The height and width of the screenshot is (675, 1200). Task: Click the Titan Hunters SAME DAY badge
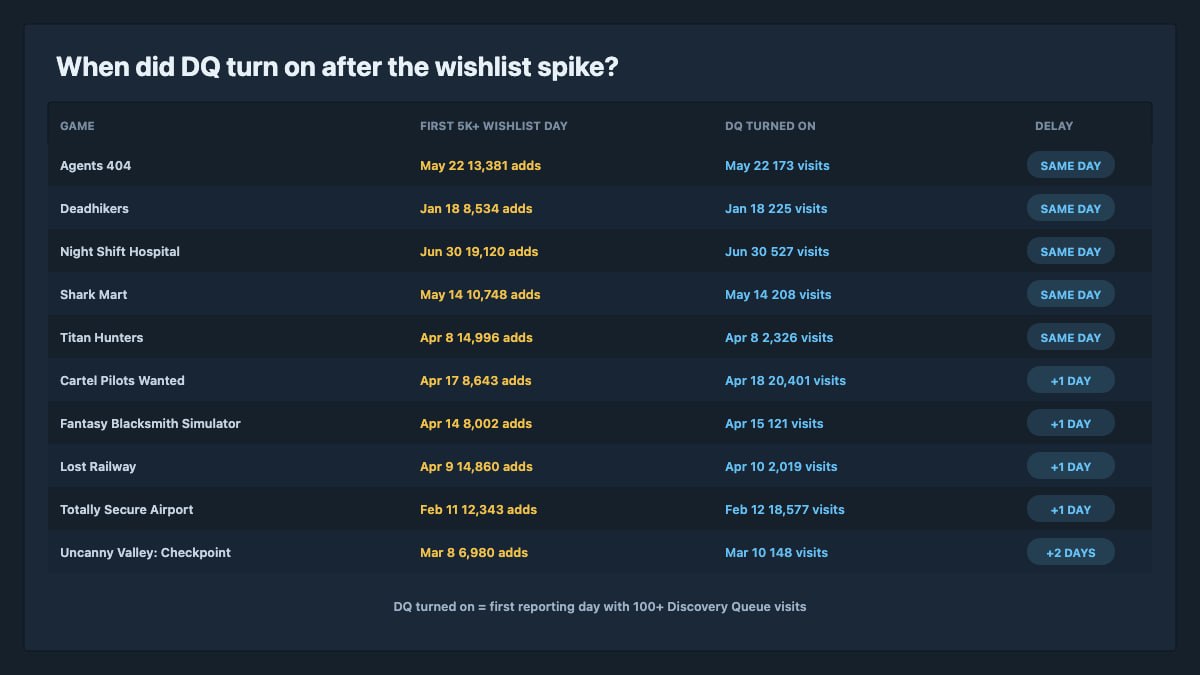pos(1070,338)
